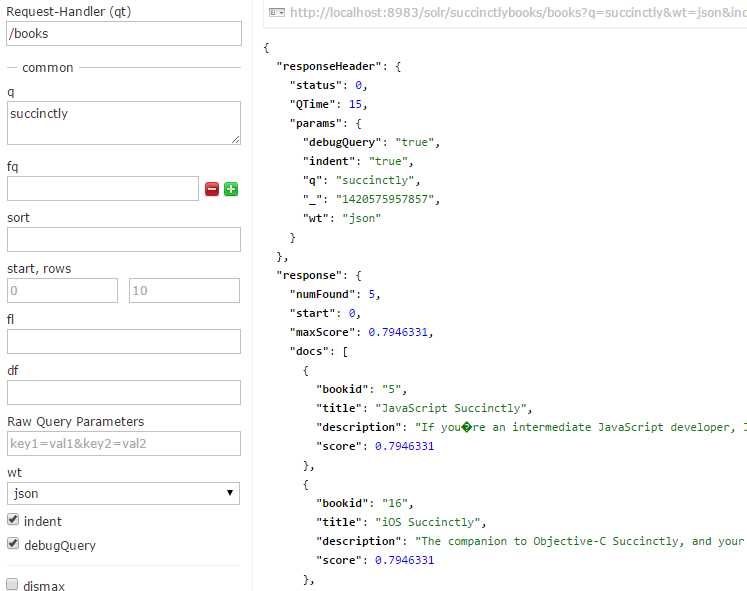The height and width of the screenshot is (591, 747).
Task: Click the "start, rows" label
Action: [x=39, y=269]
